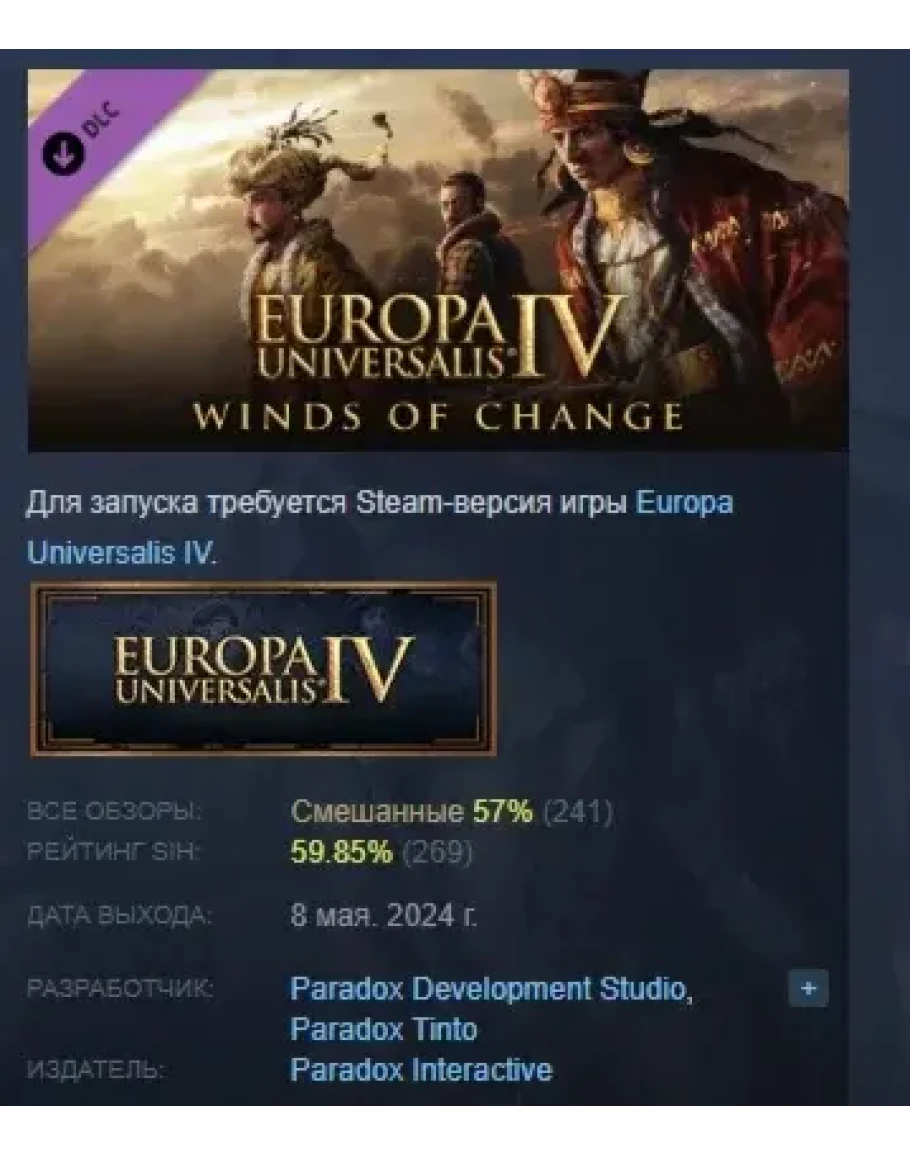Click the Смешанные review summary
The image size is (910, 1155).
377,811
